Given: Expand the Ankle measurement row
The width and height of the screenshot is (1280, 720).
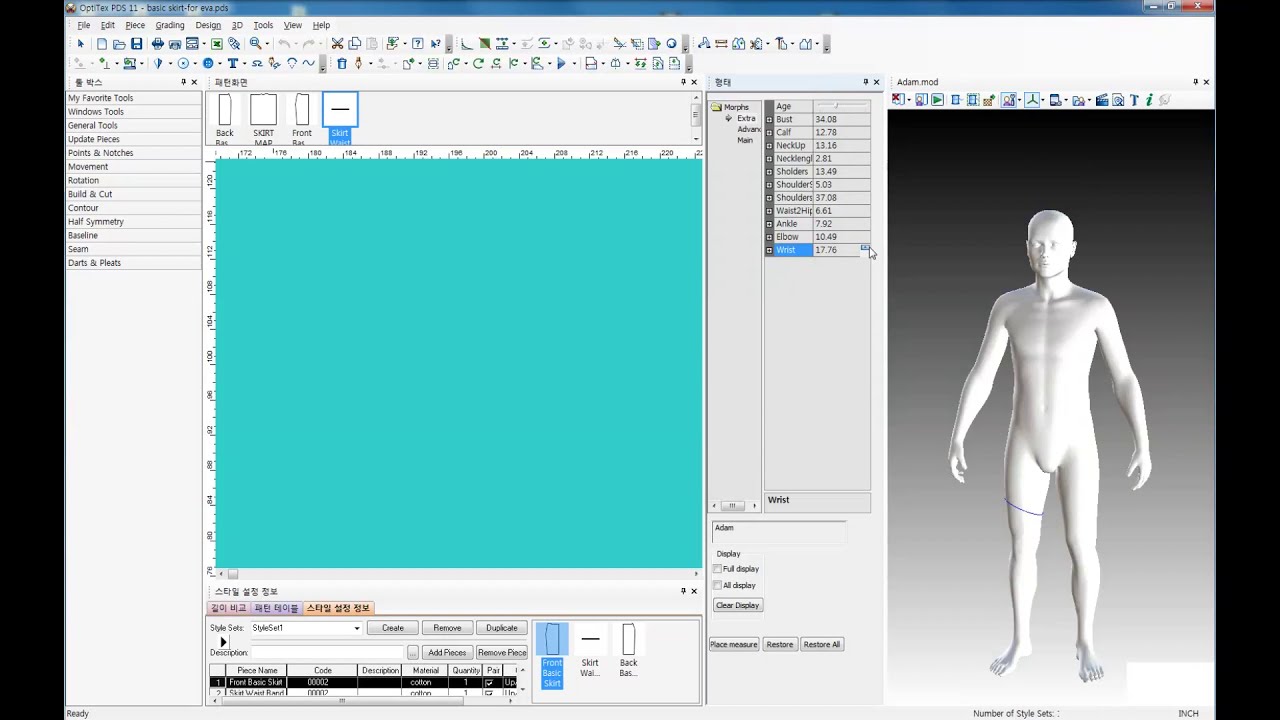Looking at the screenshot, I should [769, 224].
